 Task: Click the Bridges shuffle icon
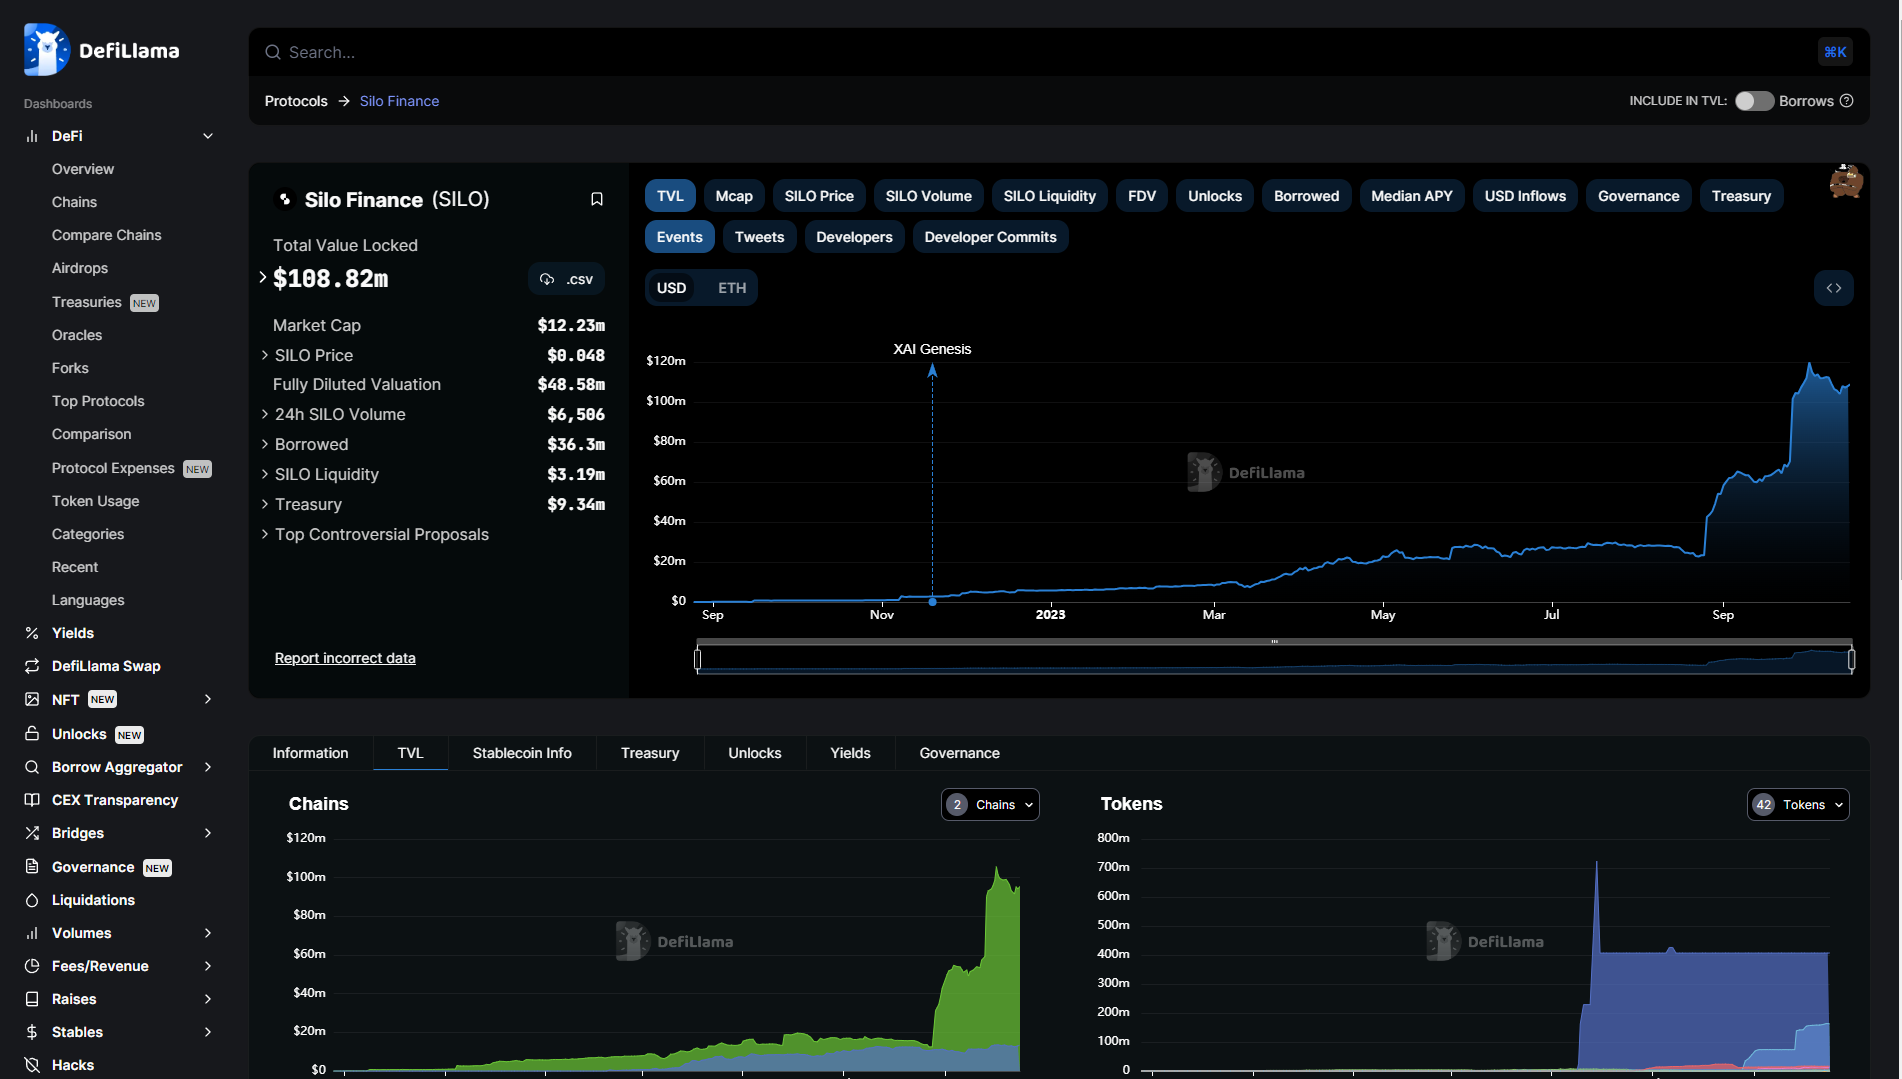(x=32, y=833)
